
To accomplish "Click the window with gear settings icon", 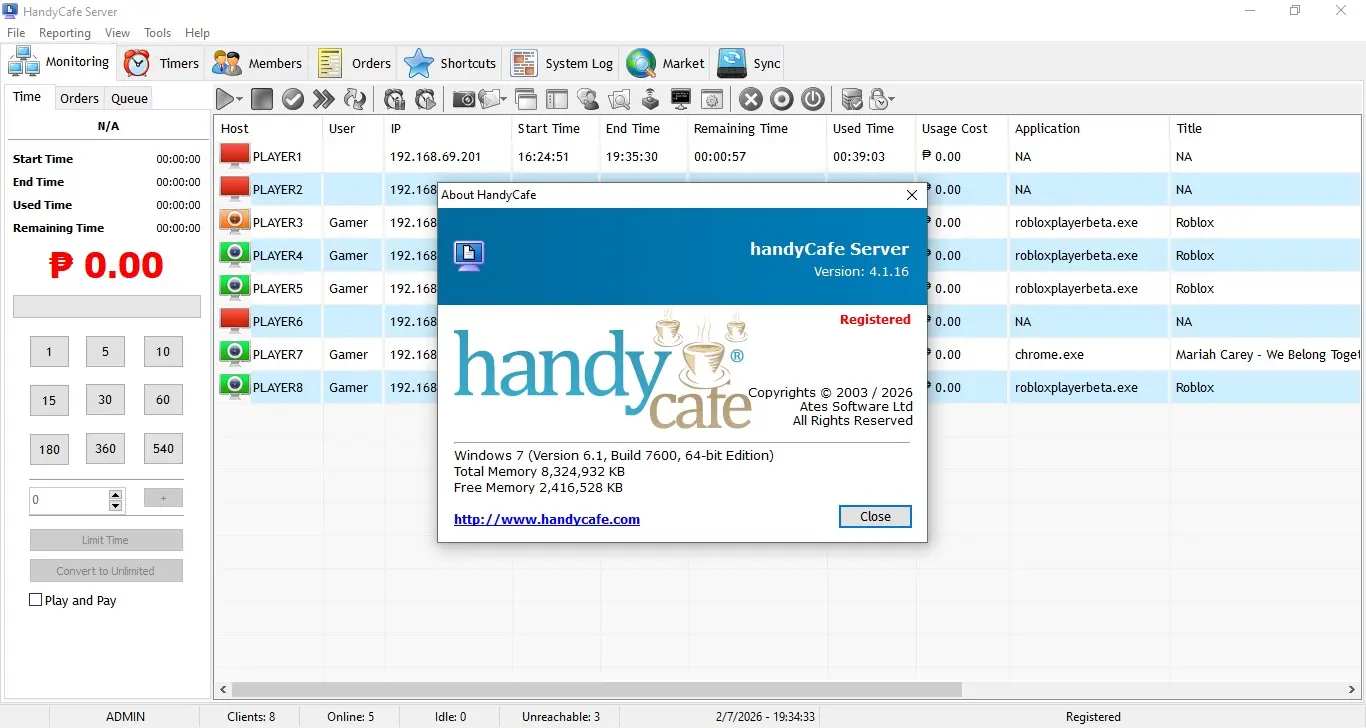I will 712,99.
